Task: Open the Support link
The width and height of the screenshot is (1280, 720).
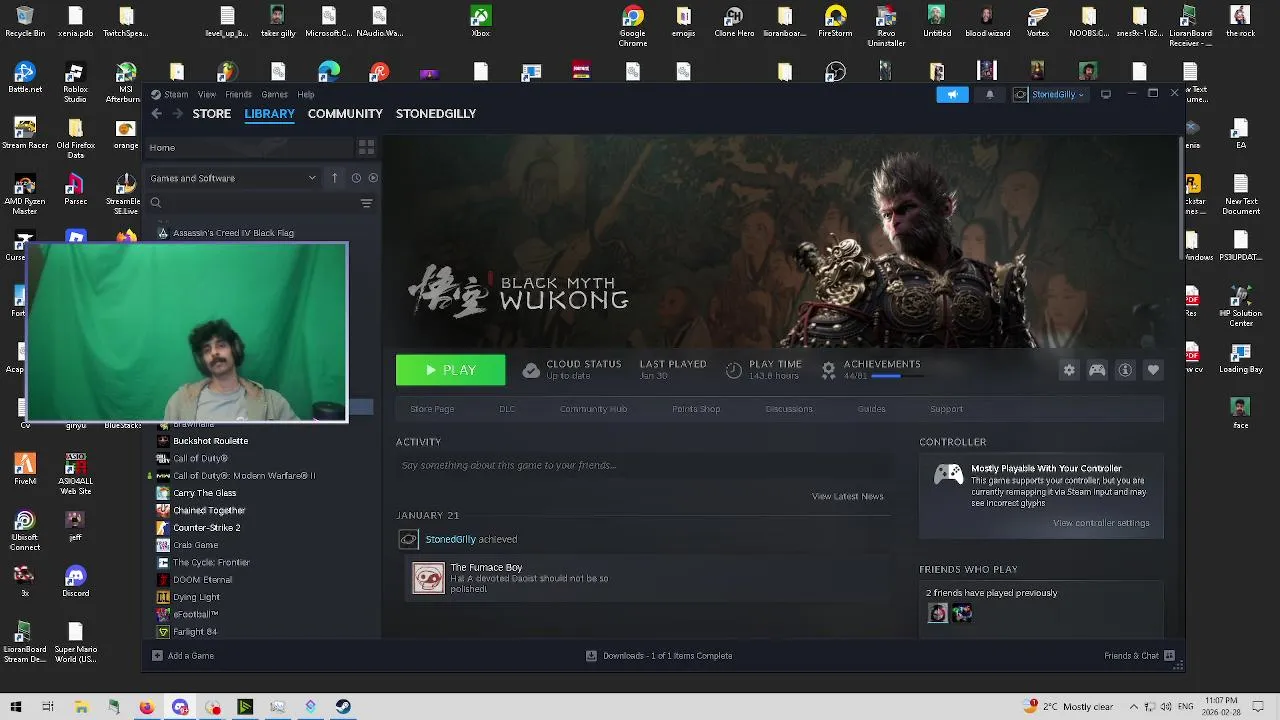Action: [x=946, y=409]
